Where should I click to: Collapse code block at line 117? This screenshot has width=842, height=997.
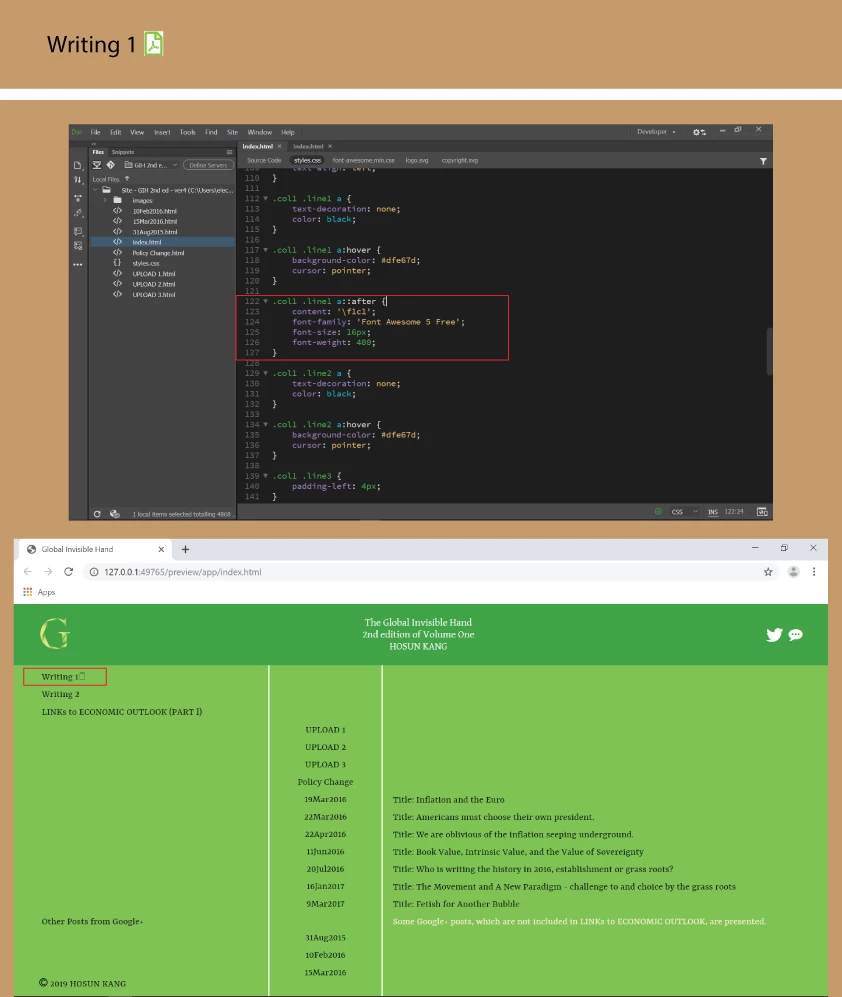tap(266, 250)
